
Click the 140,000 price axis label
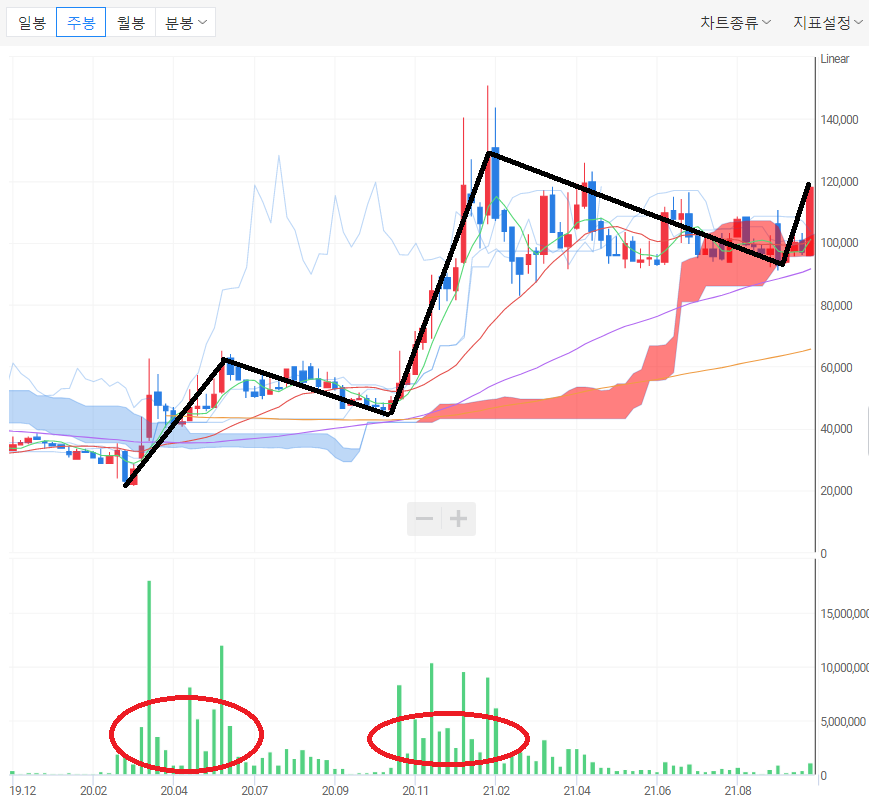tap(839, 120)
